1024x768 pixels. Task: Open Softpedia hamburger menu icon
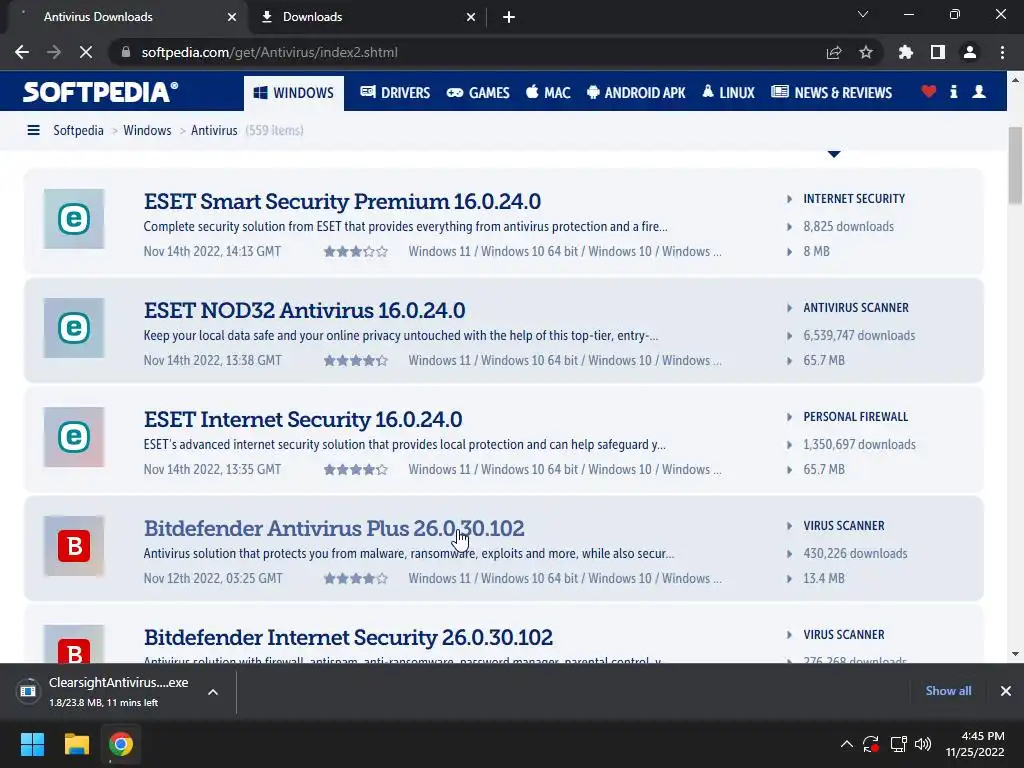click(33, 130)
